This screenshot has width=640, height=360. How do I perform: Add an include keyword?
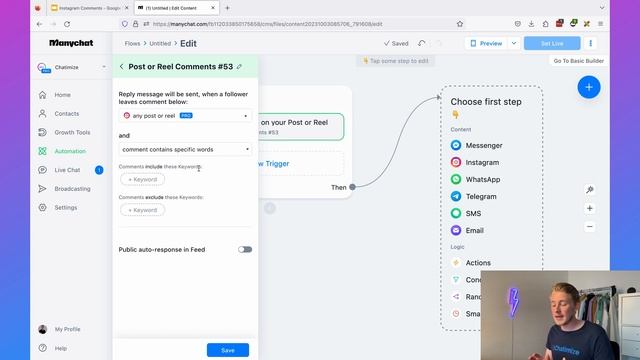coord(142,179)
